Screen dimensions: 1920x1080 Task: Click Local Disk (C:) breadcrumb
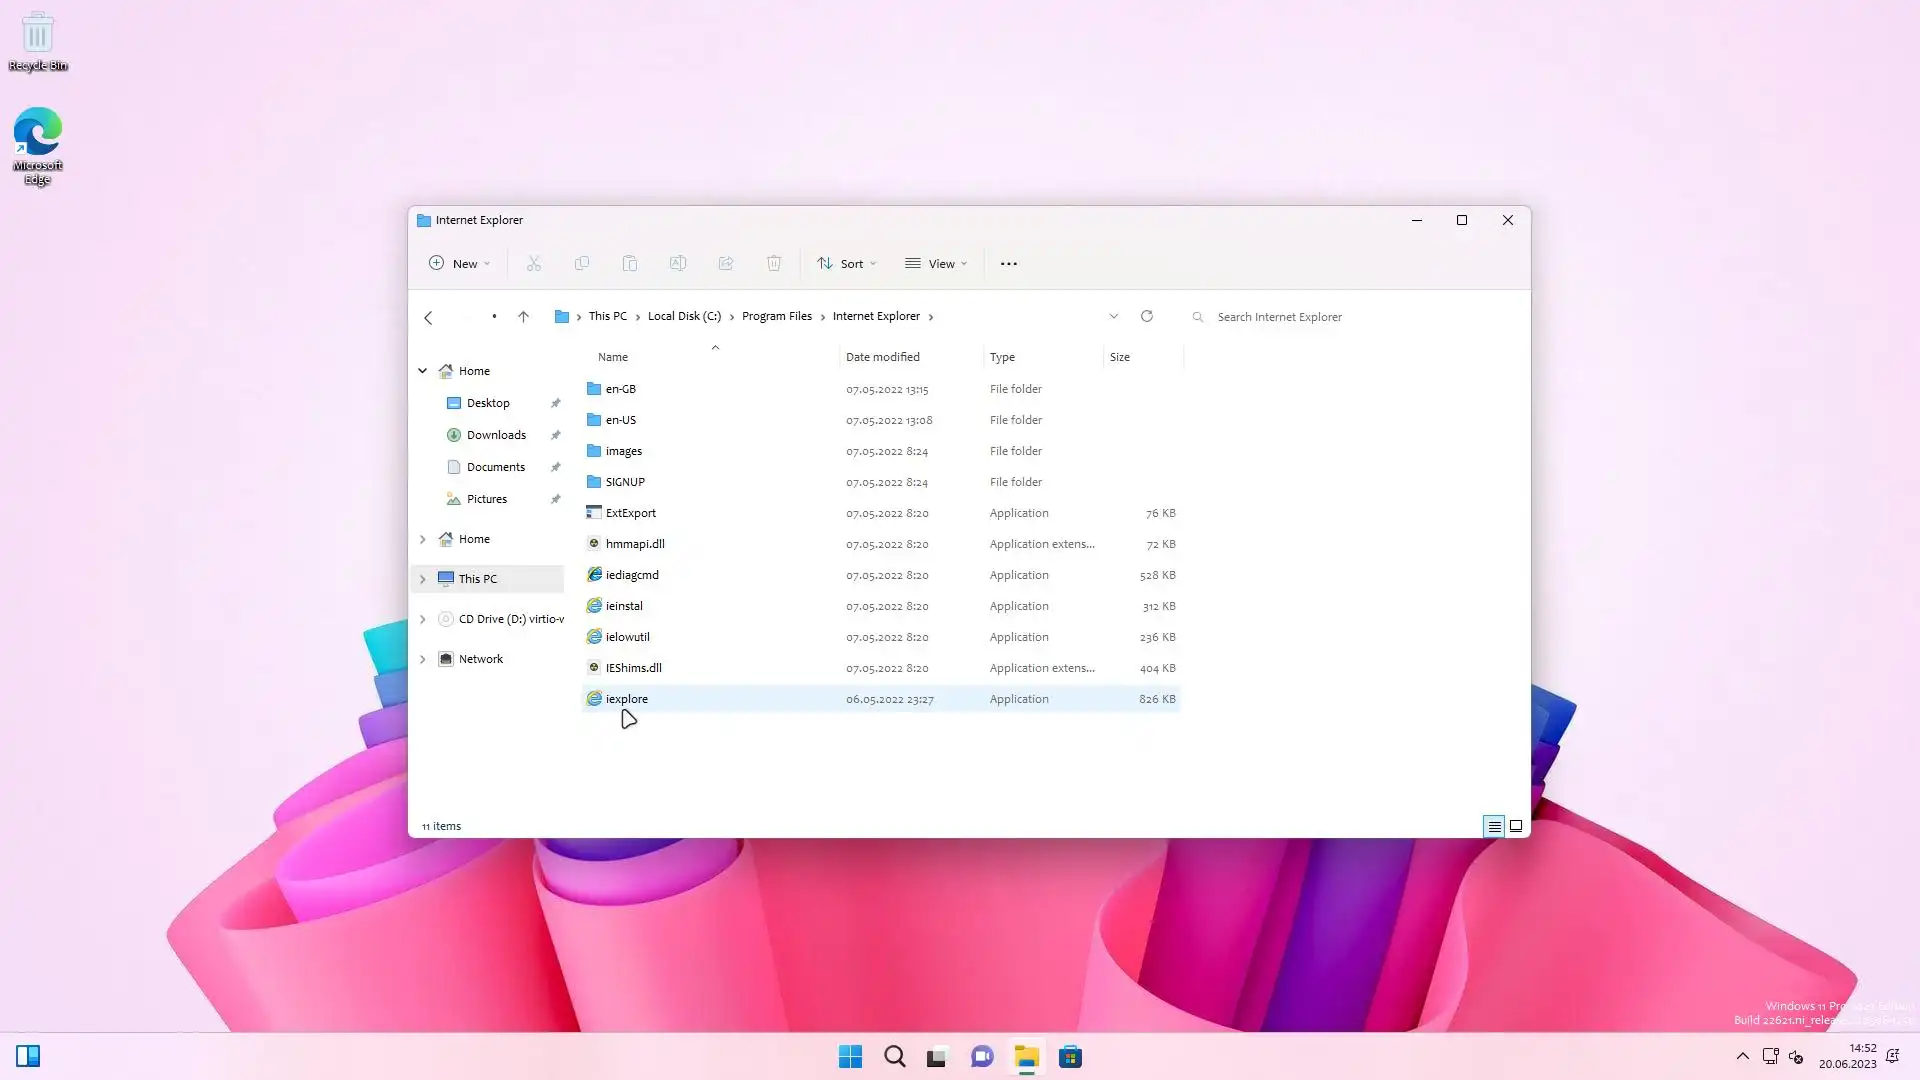(x=684, y=316)
